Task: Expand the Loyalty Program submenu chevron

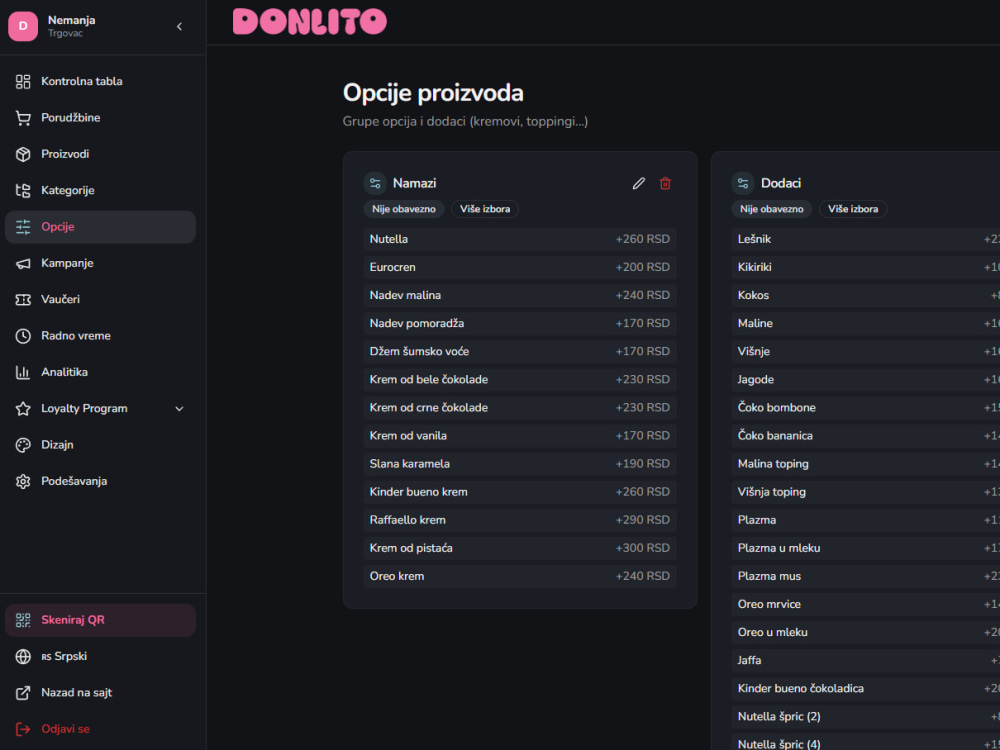Action: coord(179,409)
